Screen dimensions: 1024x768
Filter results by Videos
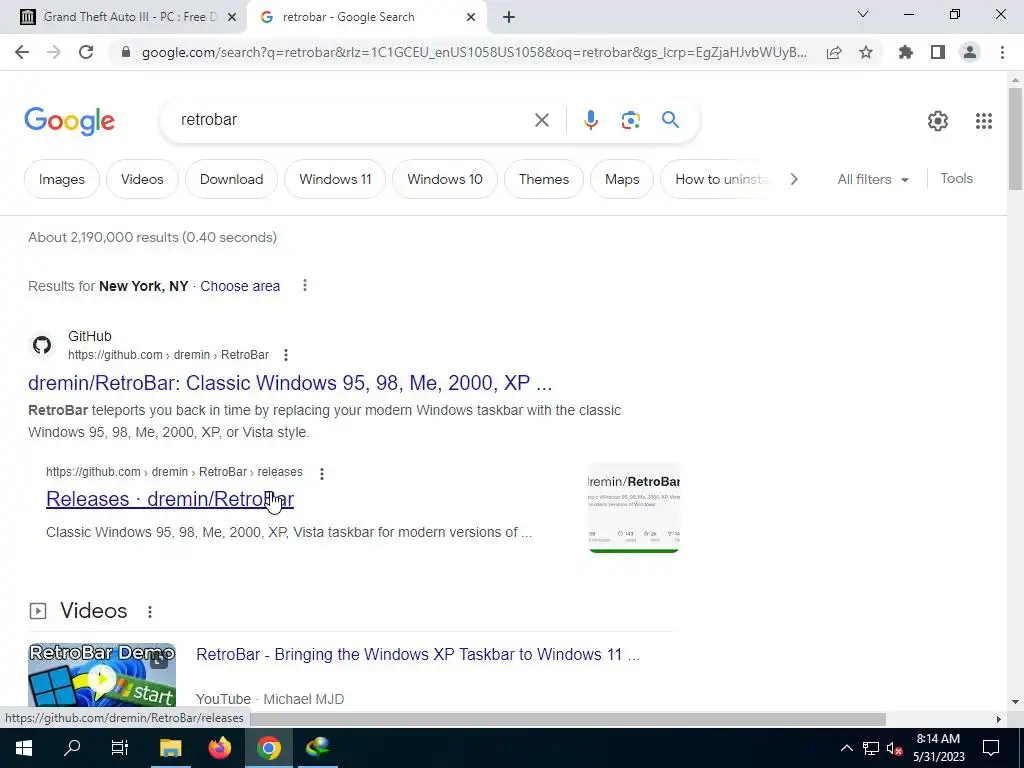(x=142, y=179)
